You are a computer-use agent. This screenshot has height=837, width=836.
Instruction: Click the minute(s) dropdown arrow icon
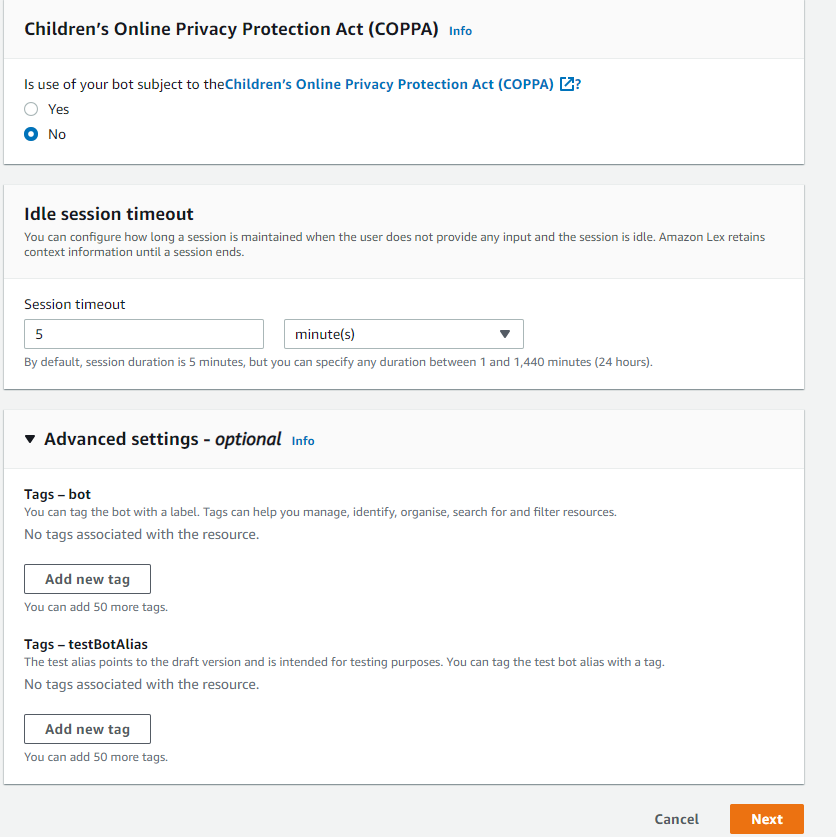pyautogui.click(x=505, y=334)
